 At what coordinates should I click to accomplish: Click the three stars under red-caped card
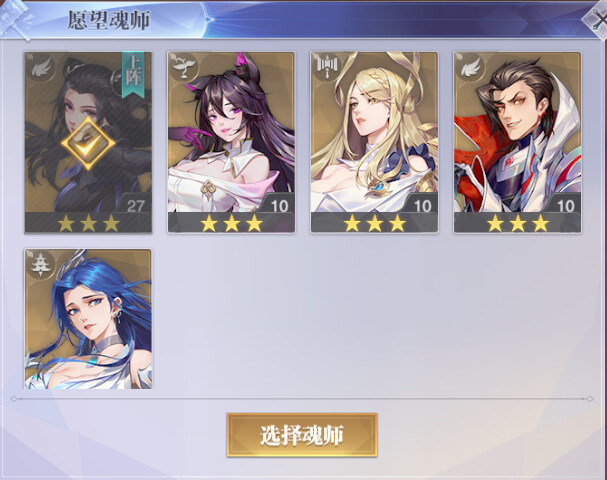(518, 223)
